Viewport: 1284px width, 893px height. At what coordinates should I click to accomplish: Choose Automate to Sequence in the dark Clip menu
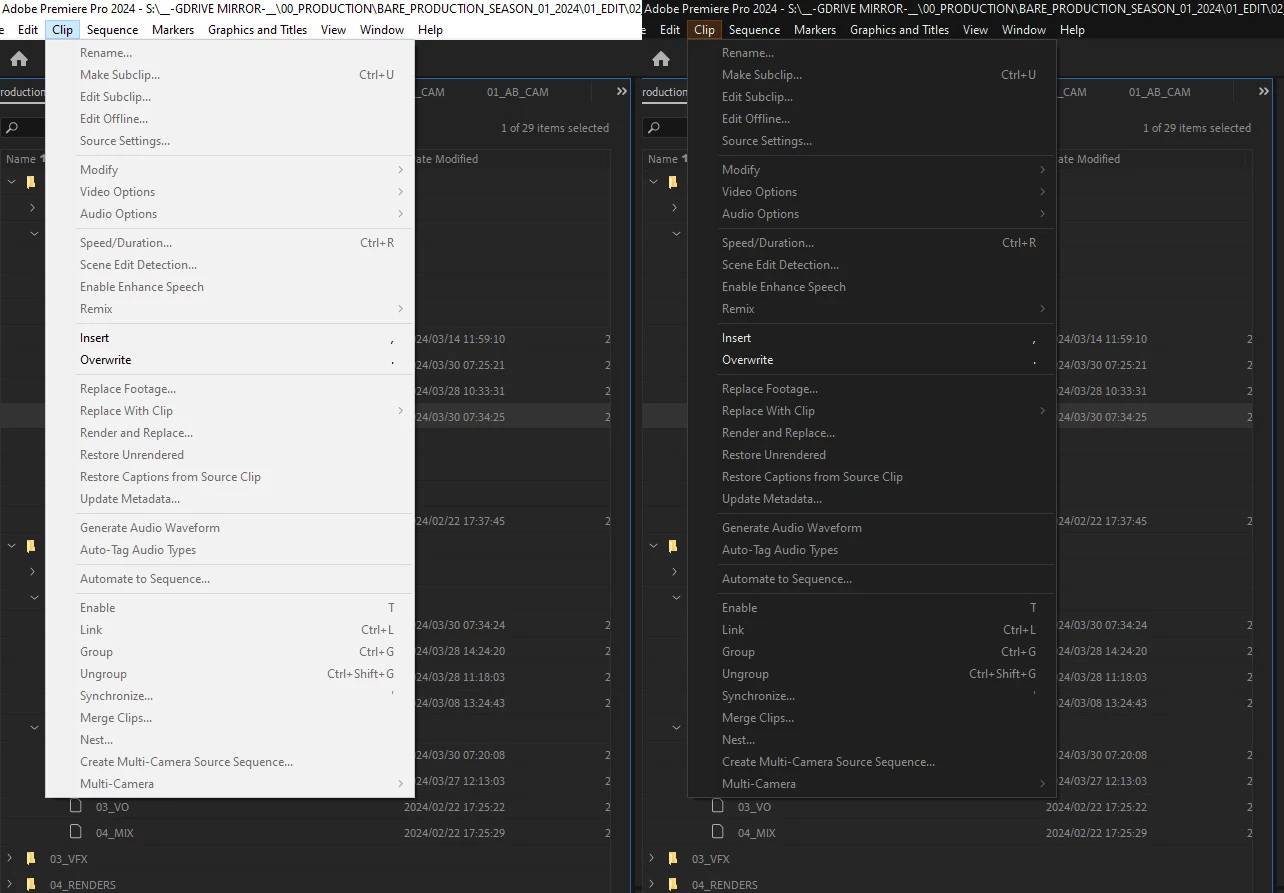point(871,579)
